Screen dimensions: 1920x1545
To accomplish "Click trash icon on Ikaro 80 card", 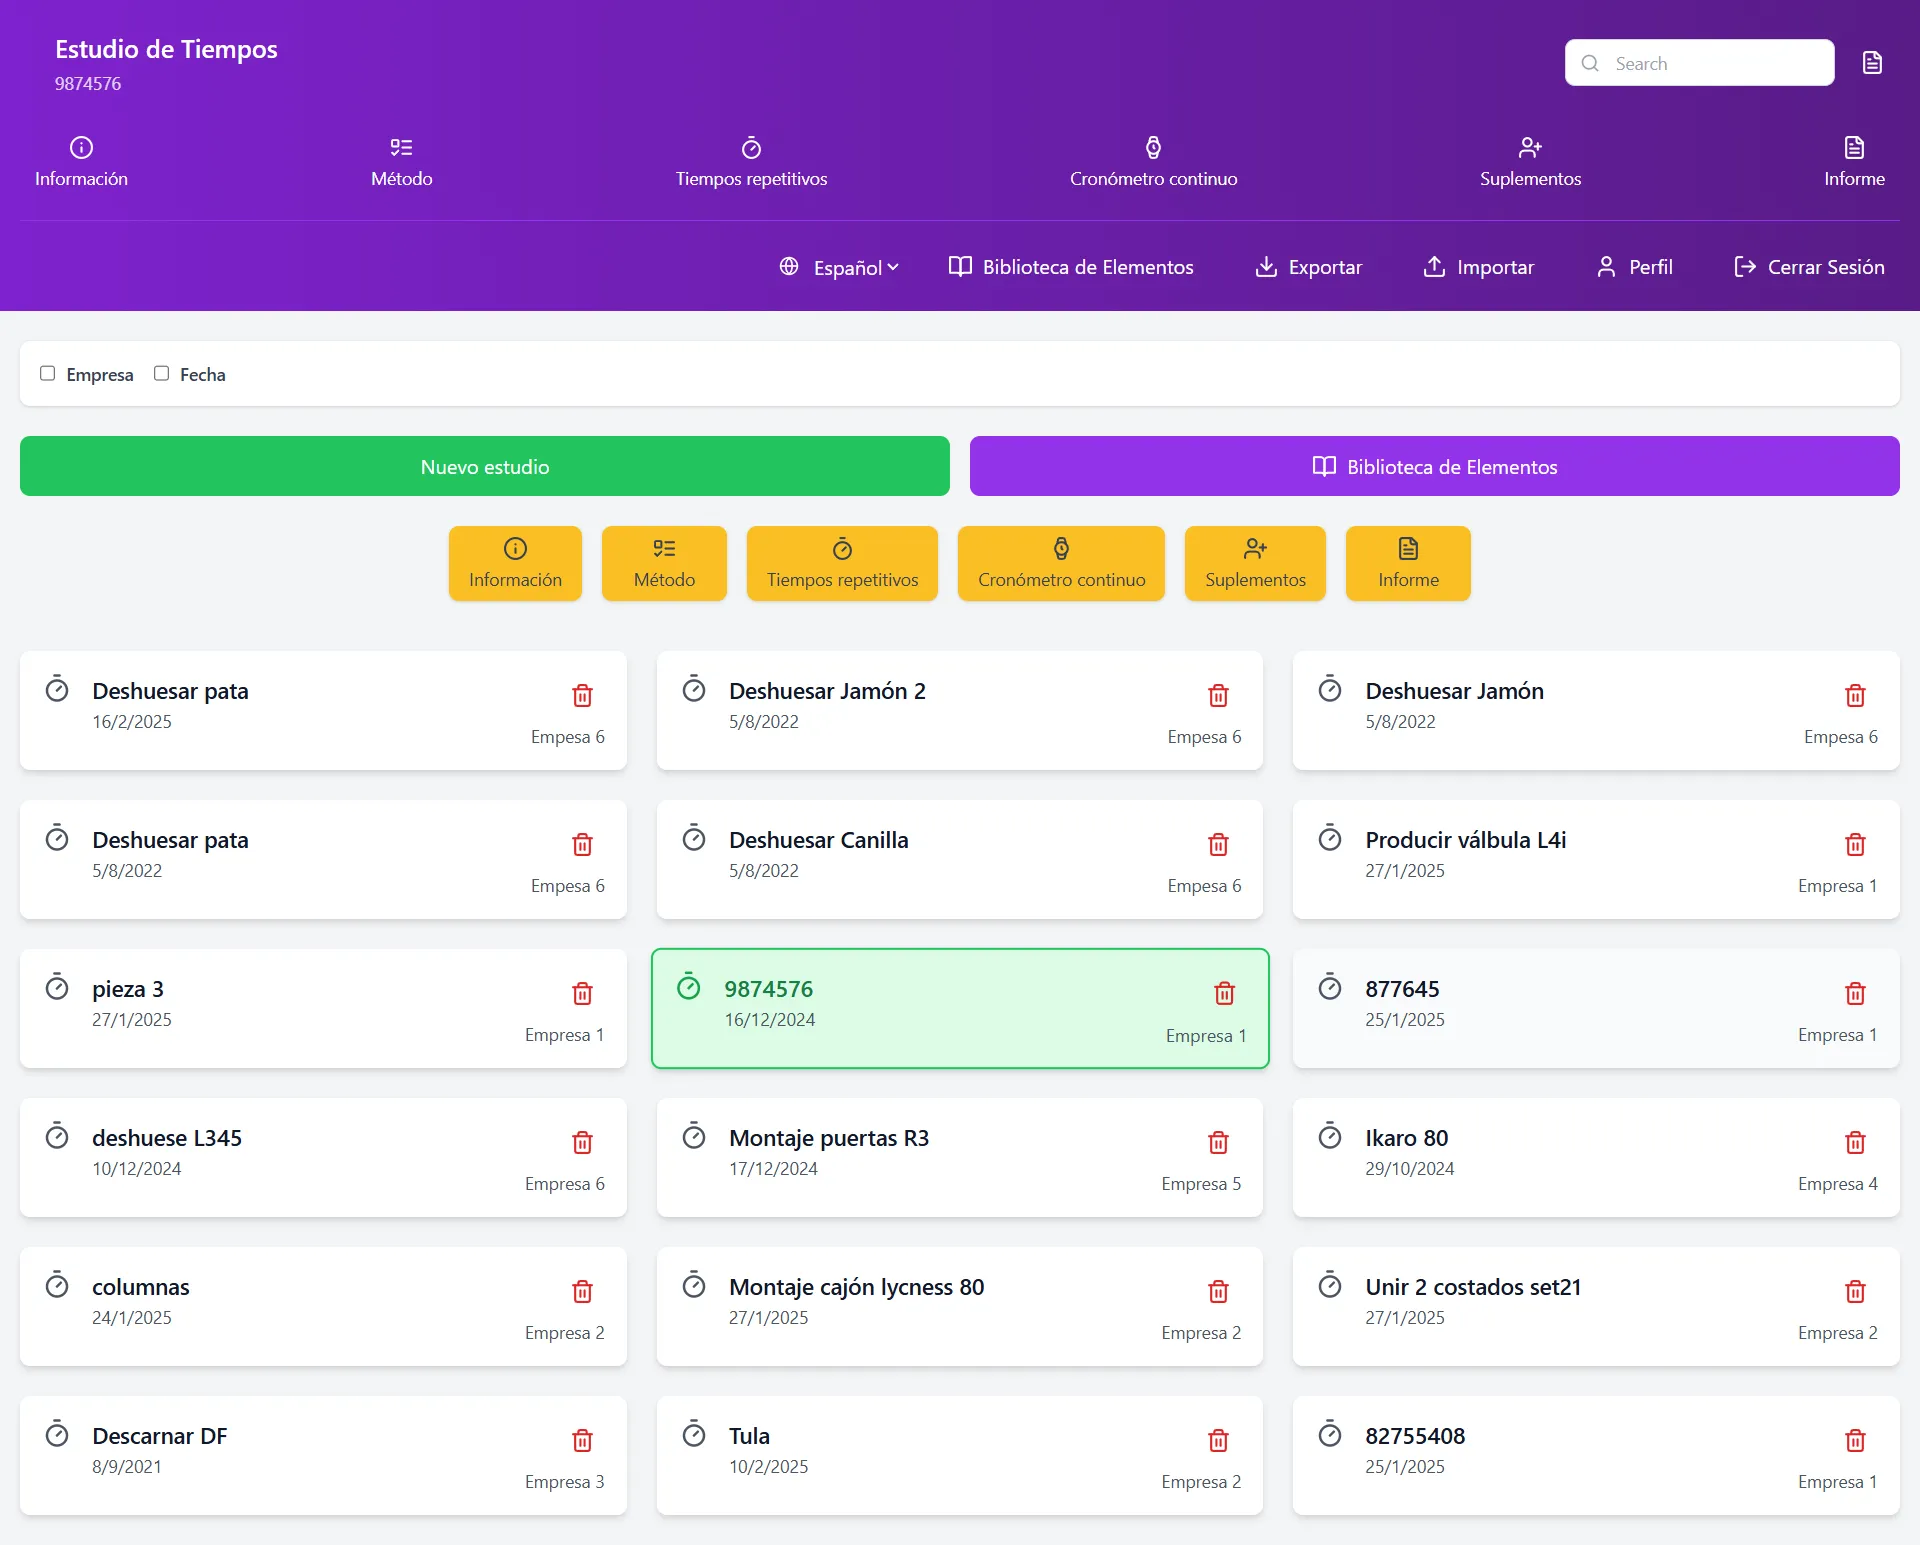I will tap(1855, 1142).
